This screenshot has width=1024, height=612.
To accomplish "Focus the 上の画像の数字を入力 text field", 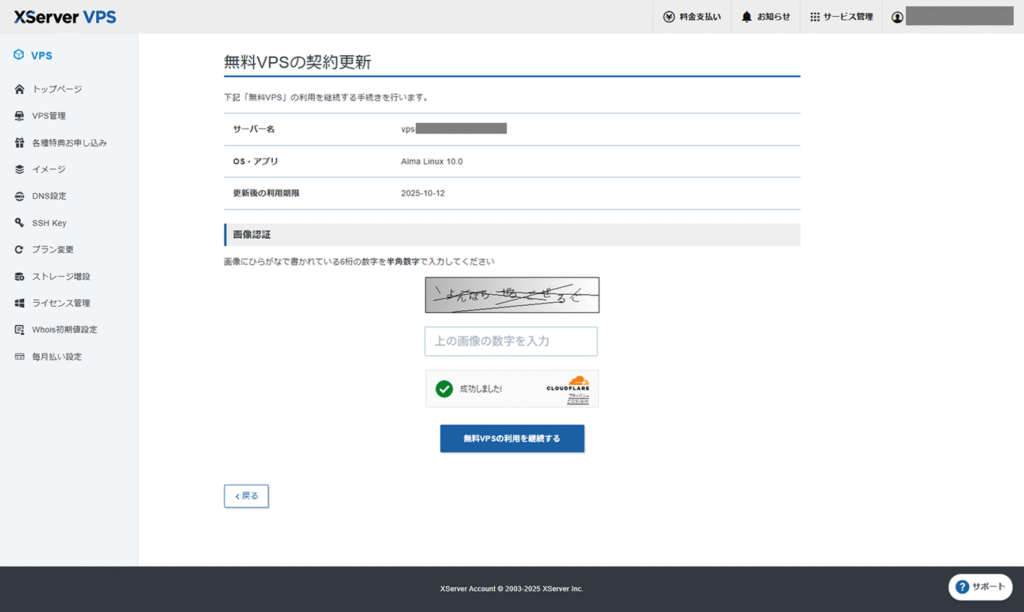I will point(511,341).
